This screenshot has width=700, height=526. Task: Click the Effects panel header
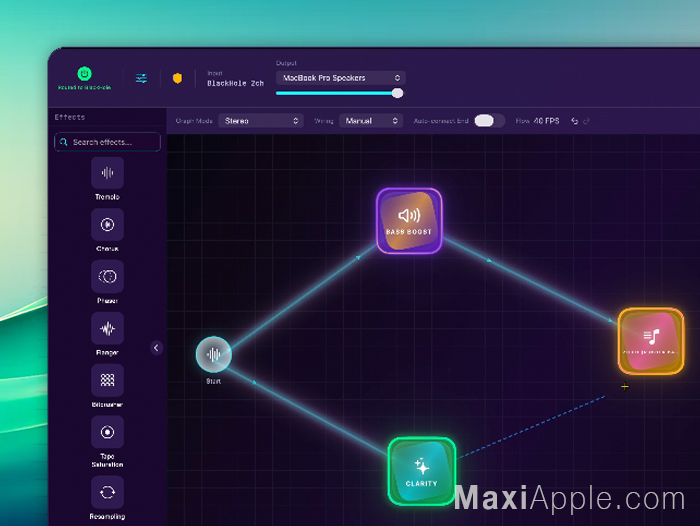point(70,117)
